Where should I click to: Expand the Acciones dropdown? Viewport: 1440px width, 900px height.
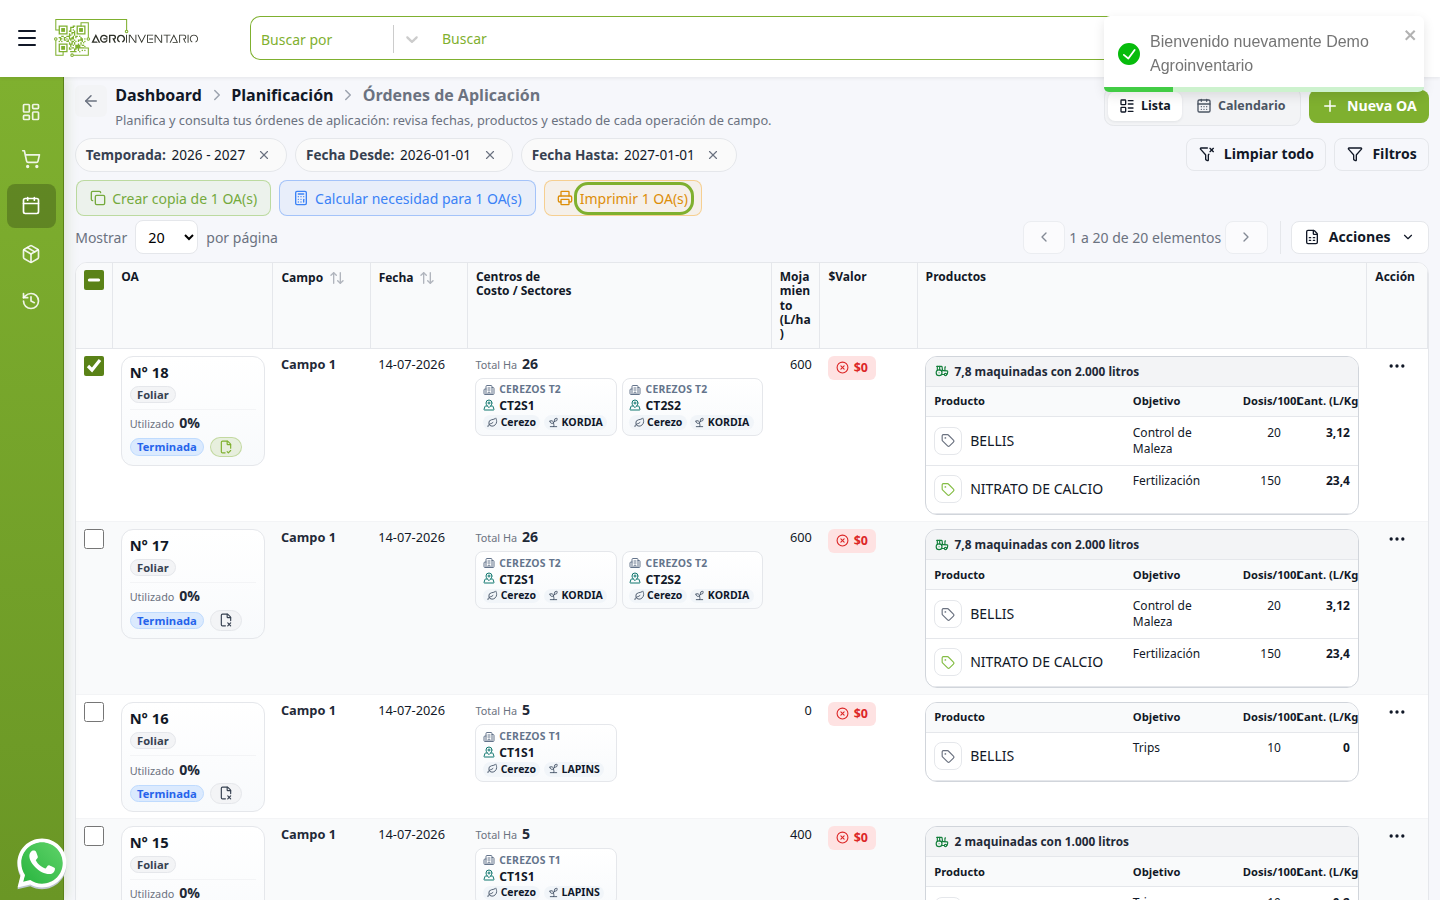1359,237
